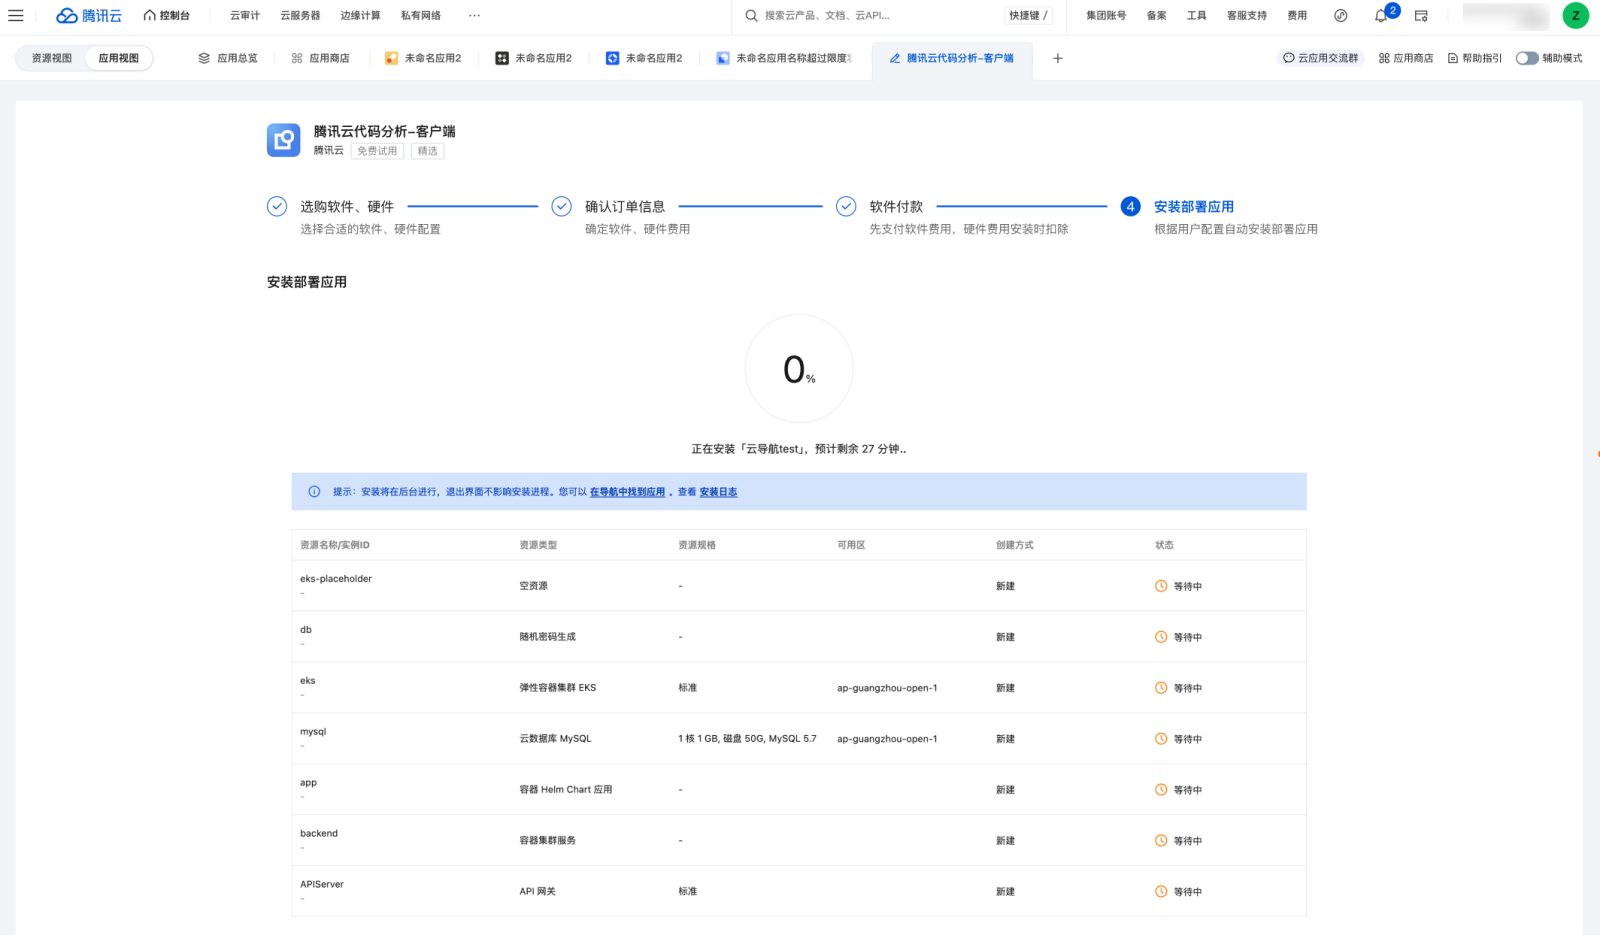The width and height of the screenshot is (1600, 935).
Task: Click the circular mini-program icon in header
Action: [x=1341, y=16]
